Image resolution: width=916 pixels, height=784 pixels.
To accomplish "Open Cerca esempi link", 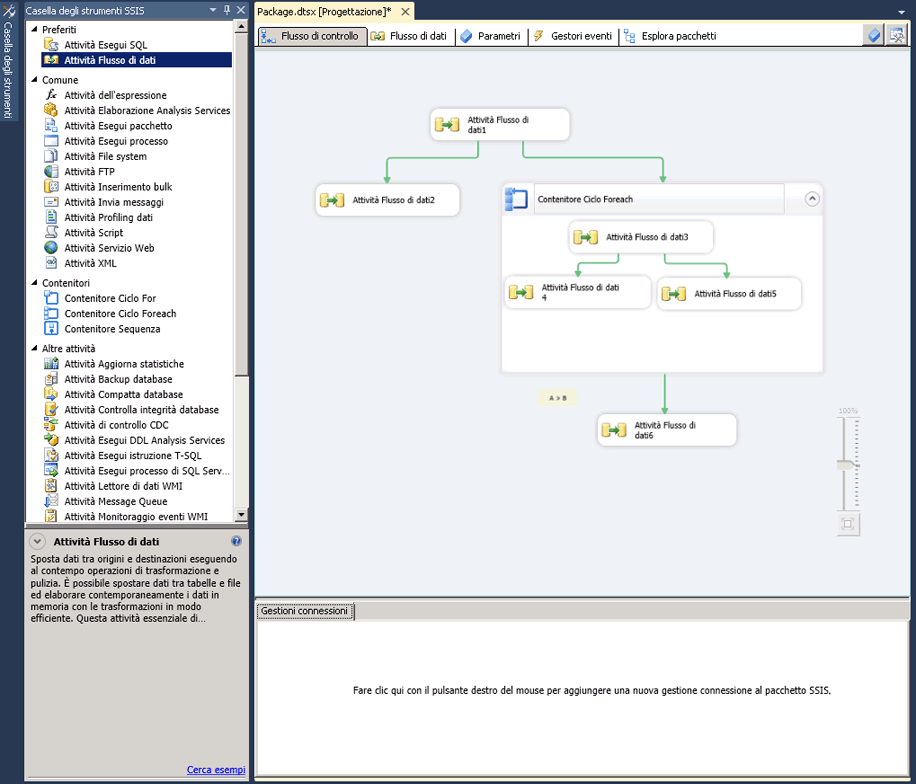I will (216, 769).
